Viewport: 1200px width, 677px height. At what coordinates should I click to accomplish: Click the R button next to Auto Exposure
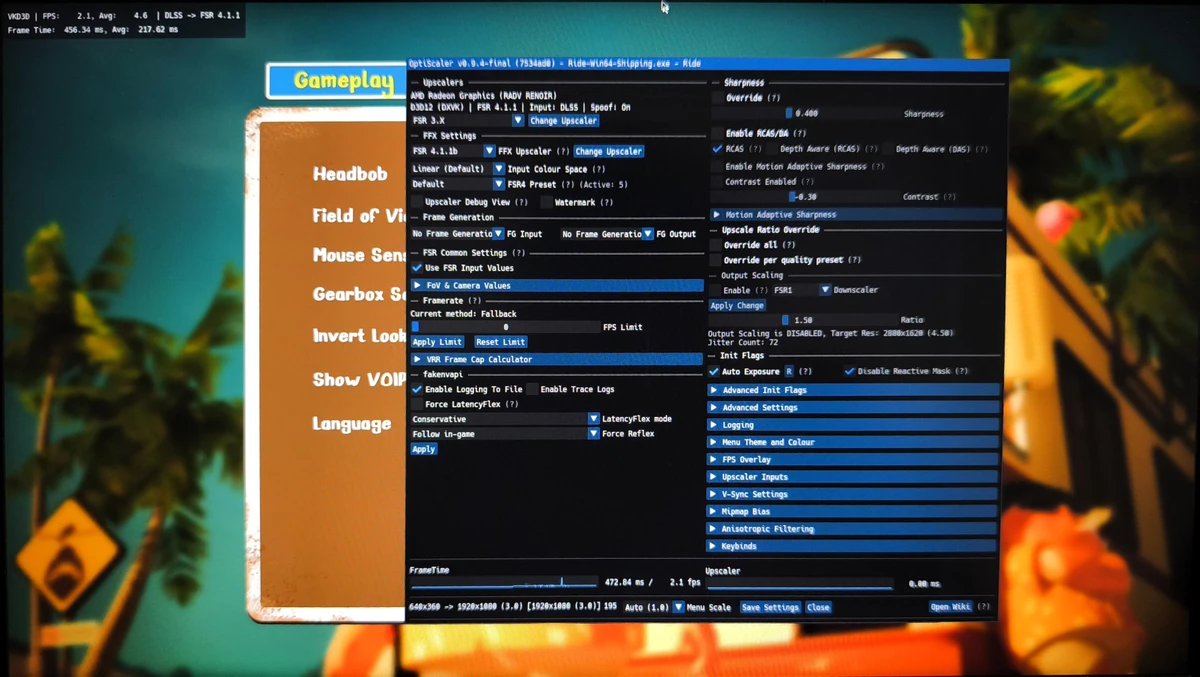[x=789, y=371]
